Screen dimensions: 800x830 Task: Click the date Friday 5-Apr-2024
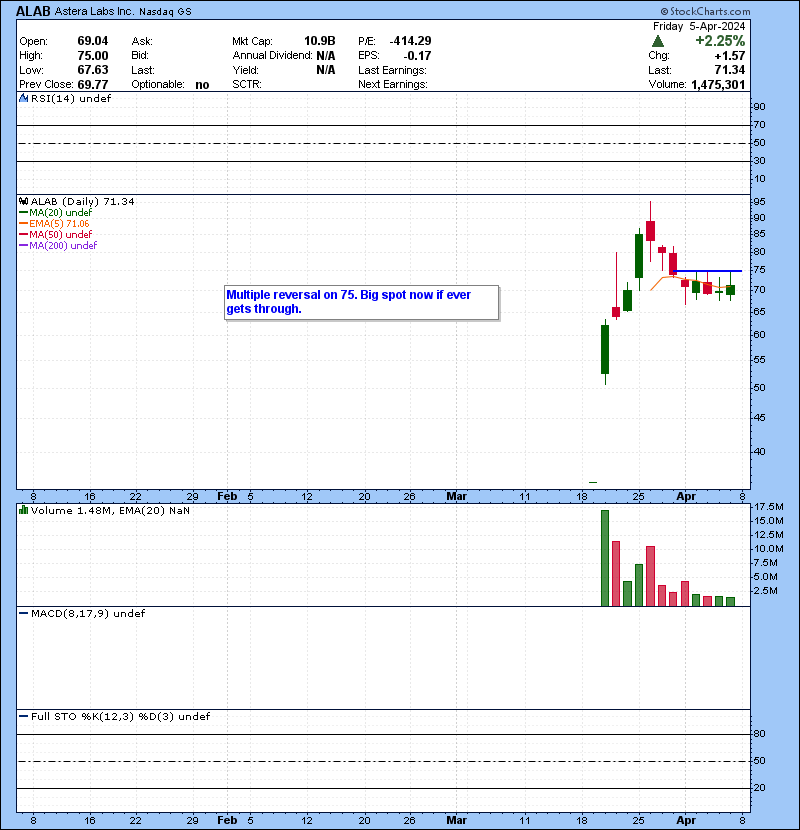(699, 26)
